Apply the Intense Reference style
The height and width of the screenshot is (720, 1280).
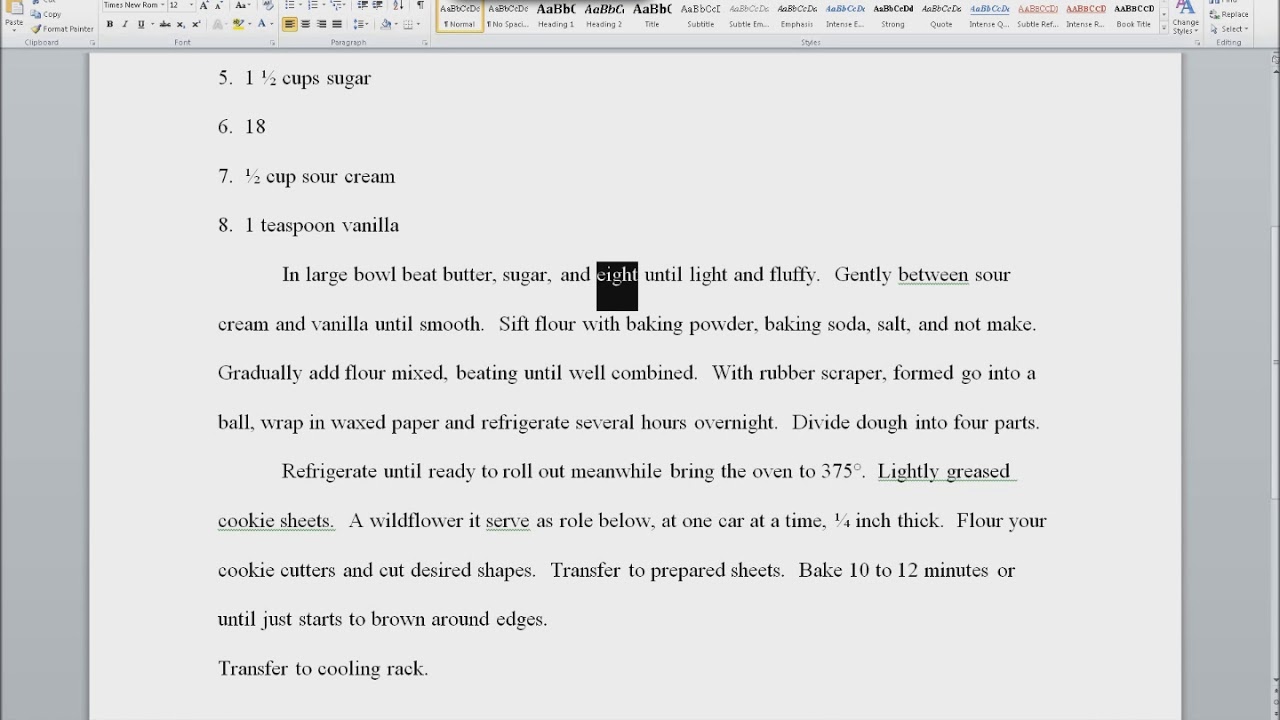point(1085,15)
